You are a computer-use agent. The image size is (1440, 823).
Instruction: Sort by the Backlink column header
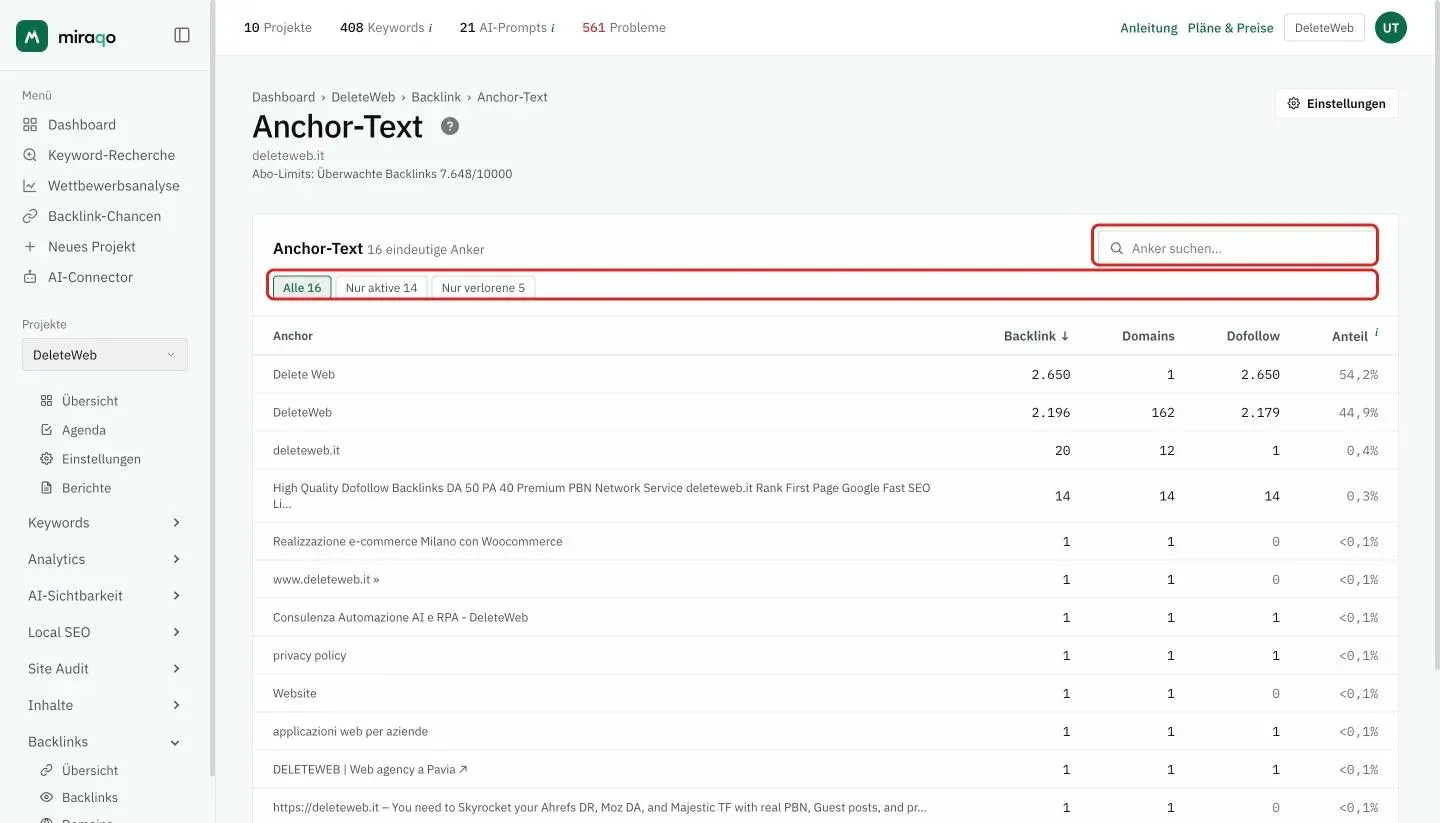(1037, 336)
